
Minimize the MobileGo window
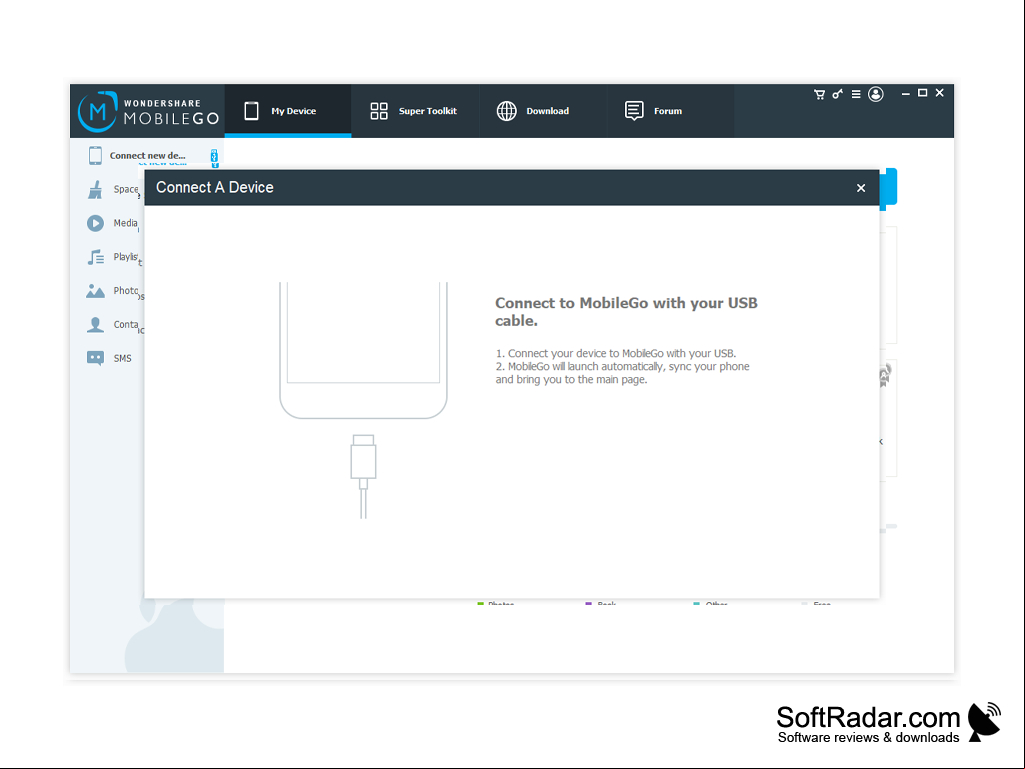click(905, 94)
